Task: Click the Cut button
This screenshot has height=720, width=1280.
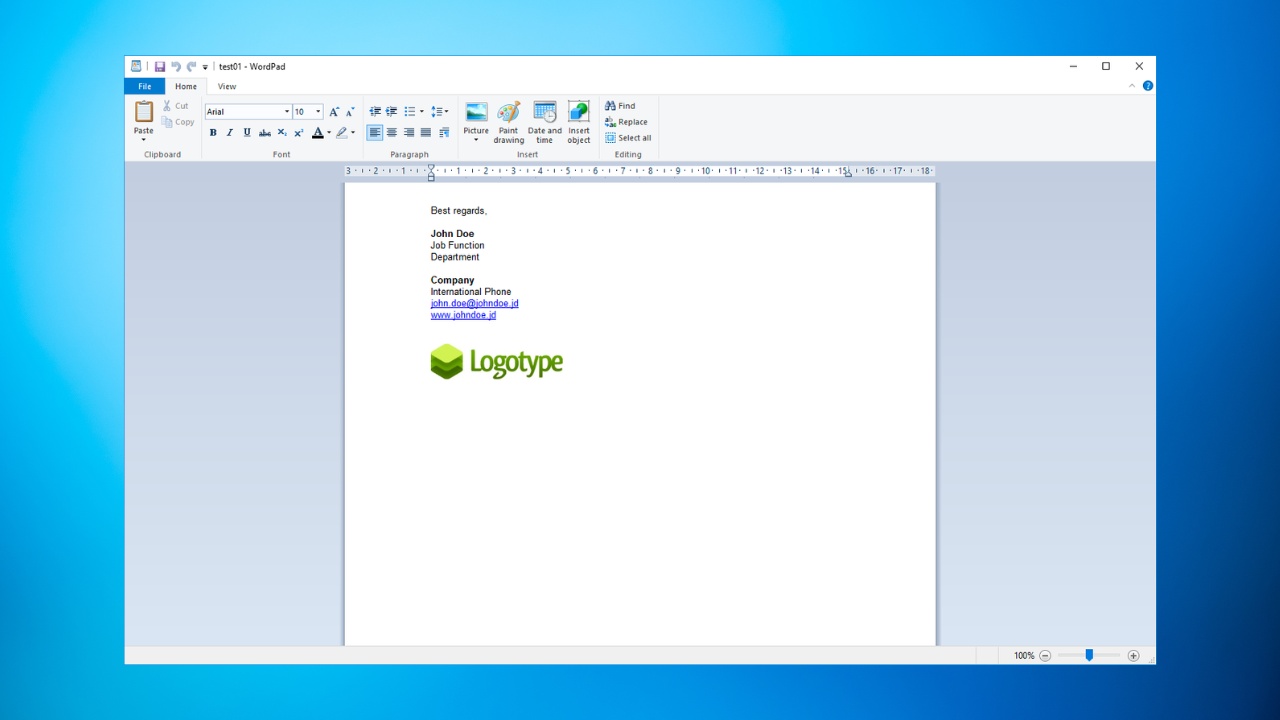Action: point(176,106)
